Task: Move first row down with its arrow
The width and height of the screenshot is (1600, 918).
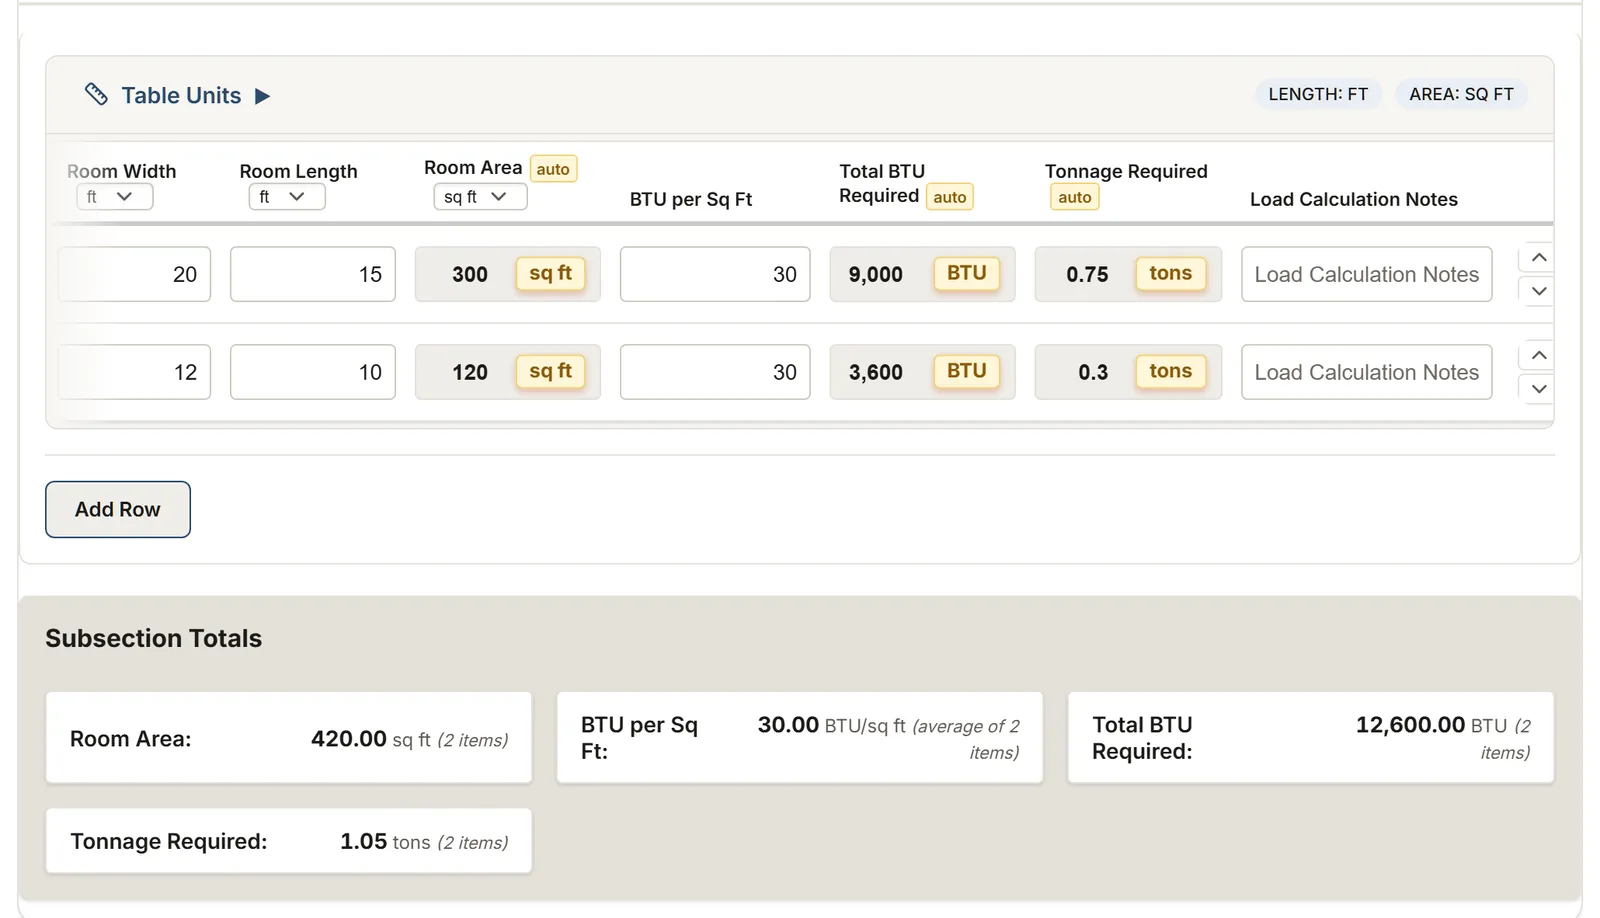Action: tap(1539, 291)
